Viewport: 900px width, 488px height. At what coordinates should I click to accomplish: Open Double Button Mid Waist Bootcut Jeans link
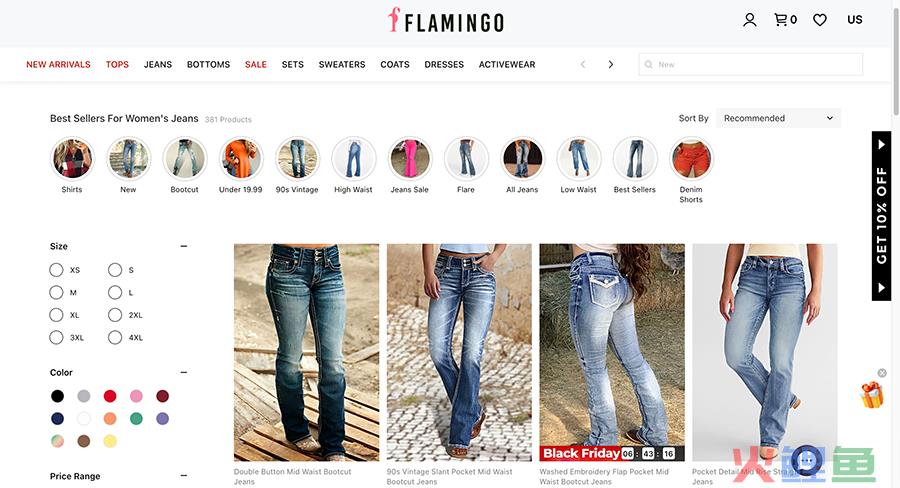pos(292,477)
